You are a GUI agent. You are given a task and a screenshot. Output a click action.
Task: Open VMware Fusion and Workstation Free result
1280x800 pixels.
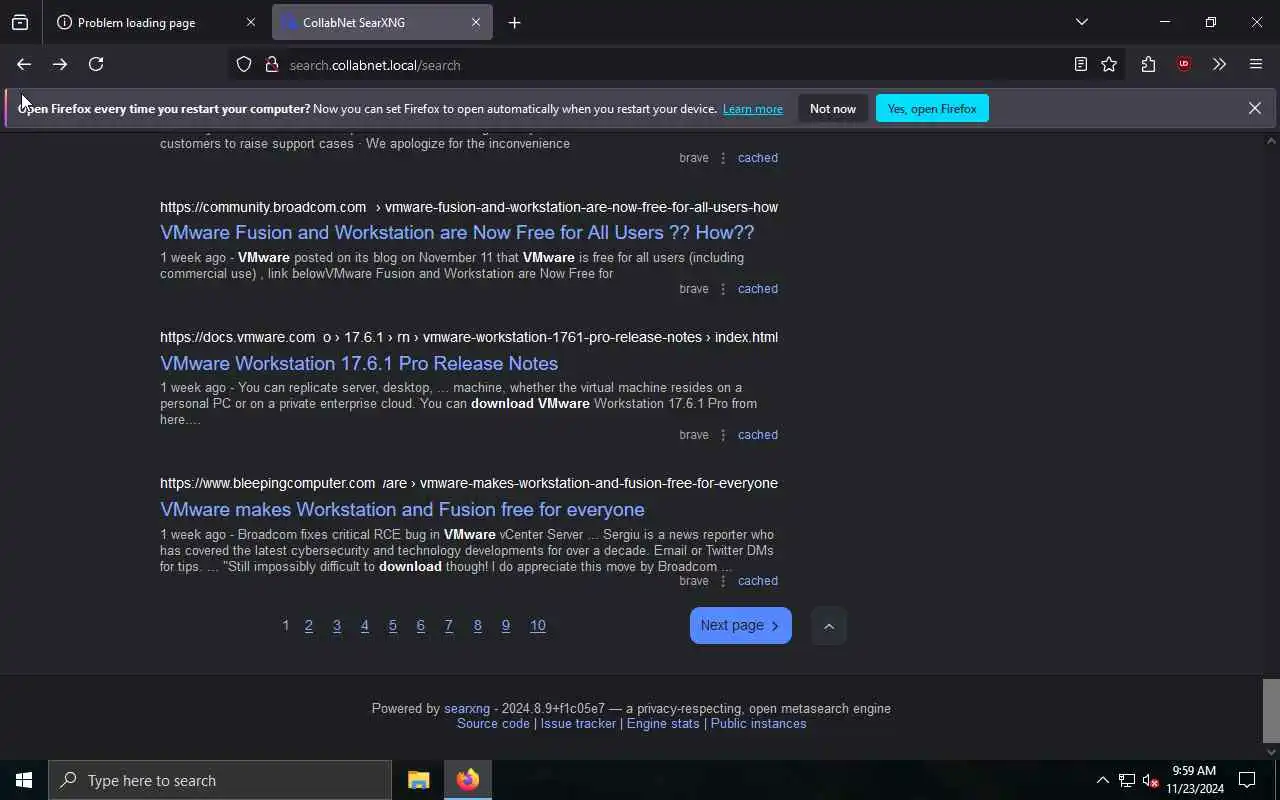pos(457,232)
